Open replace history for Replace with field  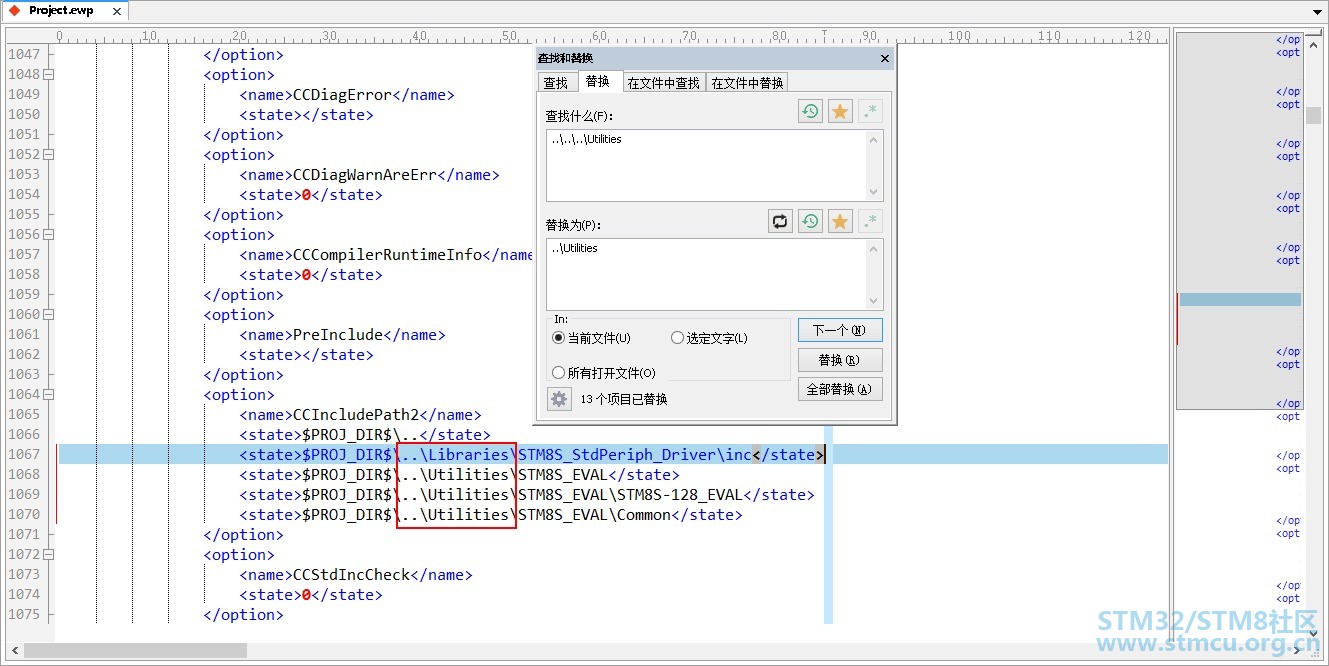pos(810,221)
